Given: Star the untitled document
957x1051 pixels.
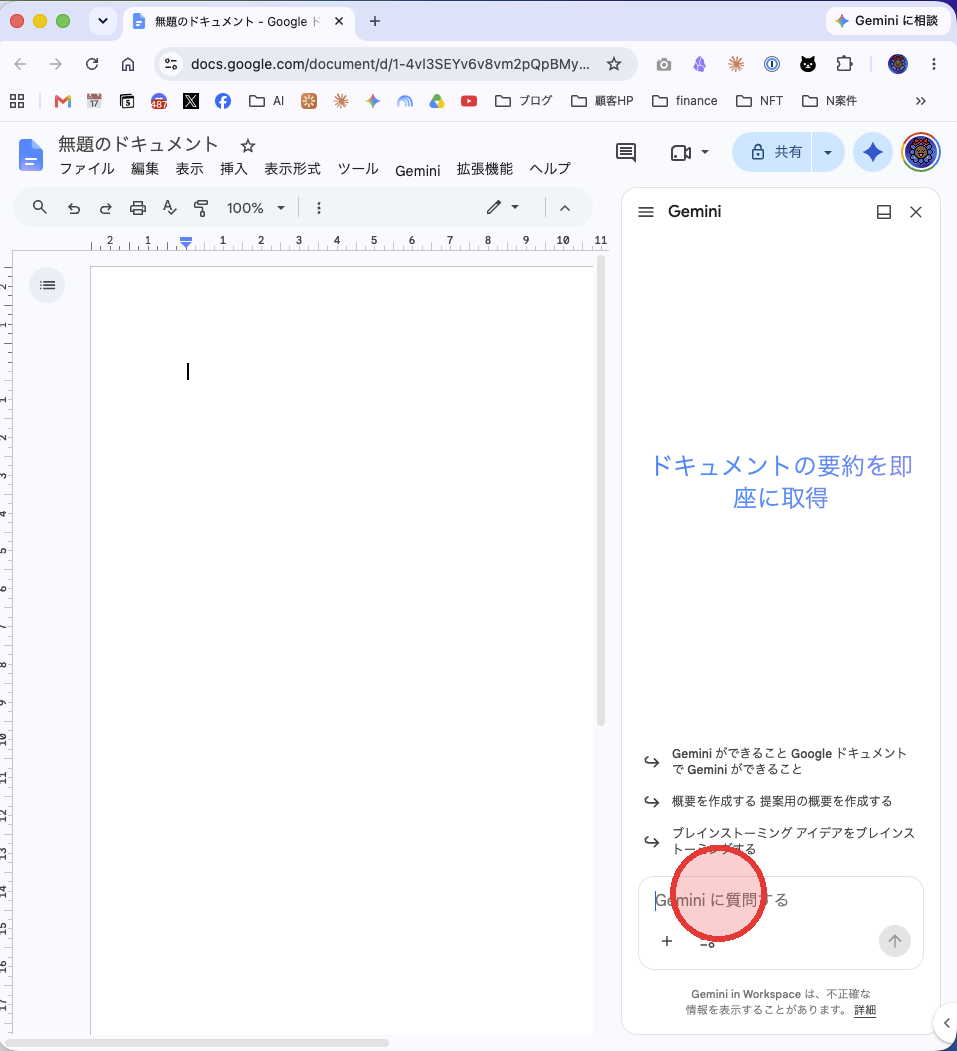Looking at the screenshot, I should point(248,145).
